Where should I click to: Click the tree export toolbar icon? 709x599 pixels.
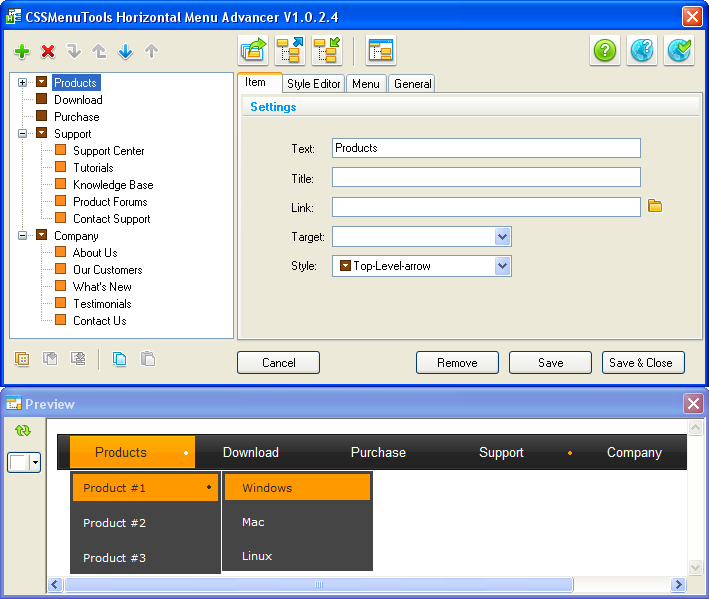point(290,50)
